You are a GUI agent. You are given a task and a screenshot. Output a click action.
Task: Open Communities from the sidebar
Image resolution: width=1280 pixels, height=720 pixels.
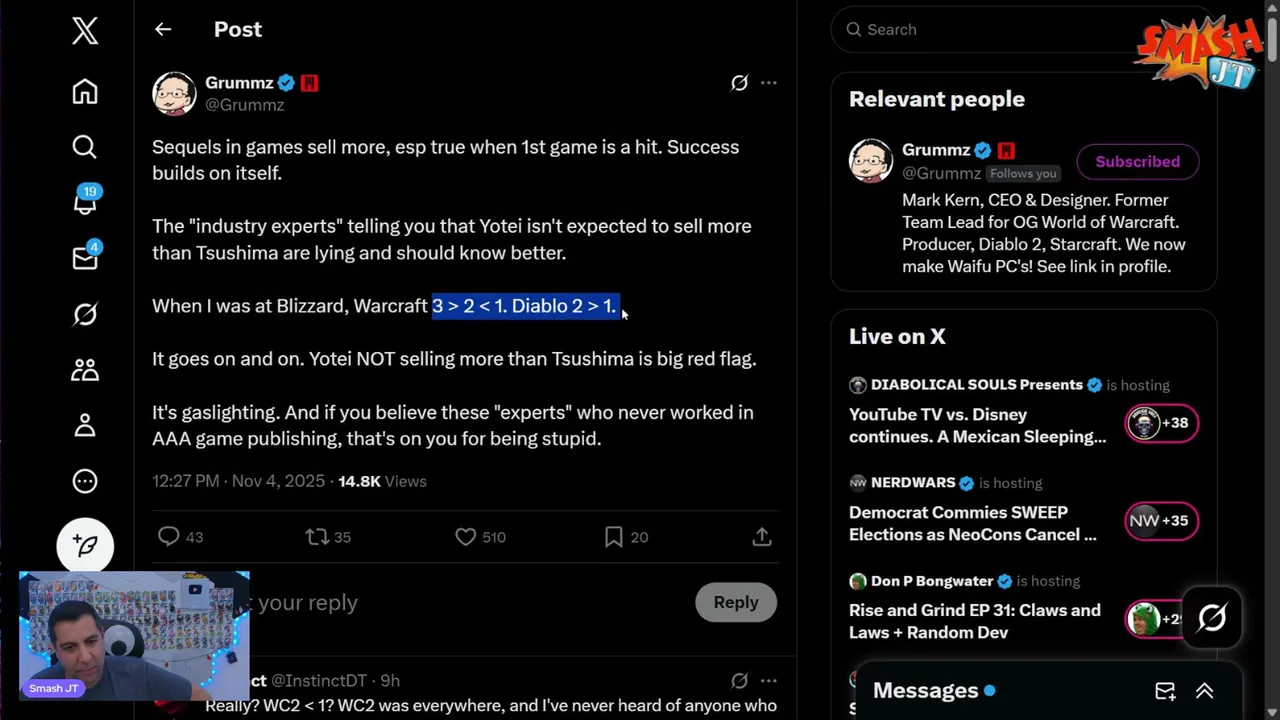(x=85, y=370)
